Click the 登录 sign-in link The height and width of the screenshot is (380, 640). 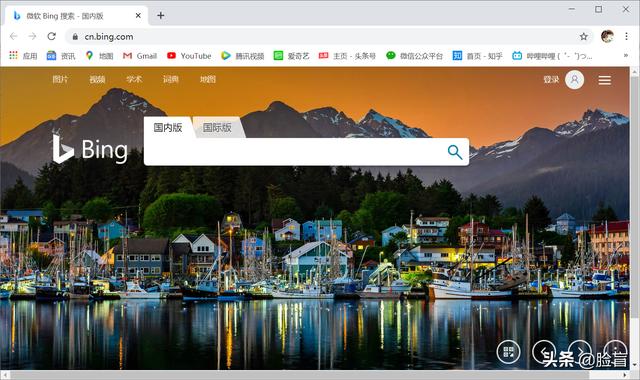coord(551,79)
